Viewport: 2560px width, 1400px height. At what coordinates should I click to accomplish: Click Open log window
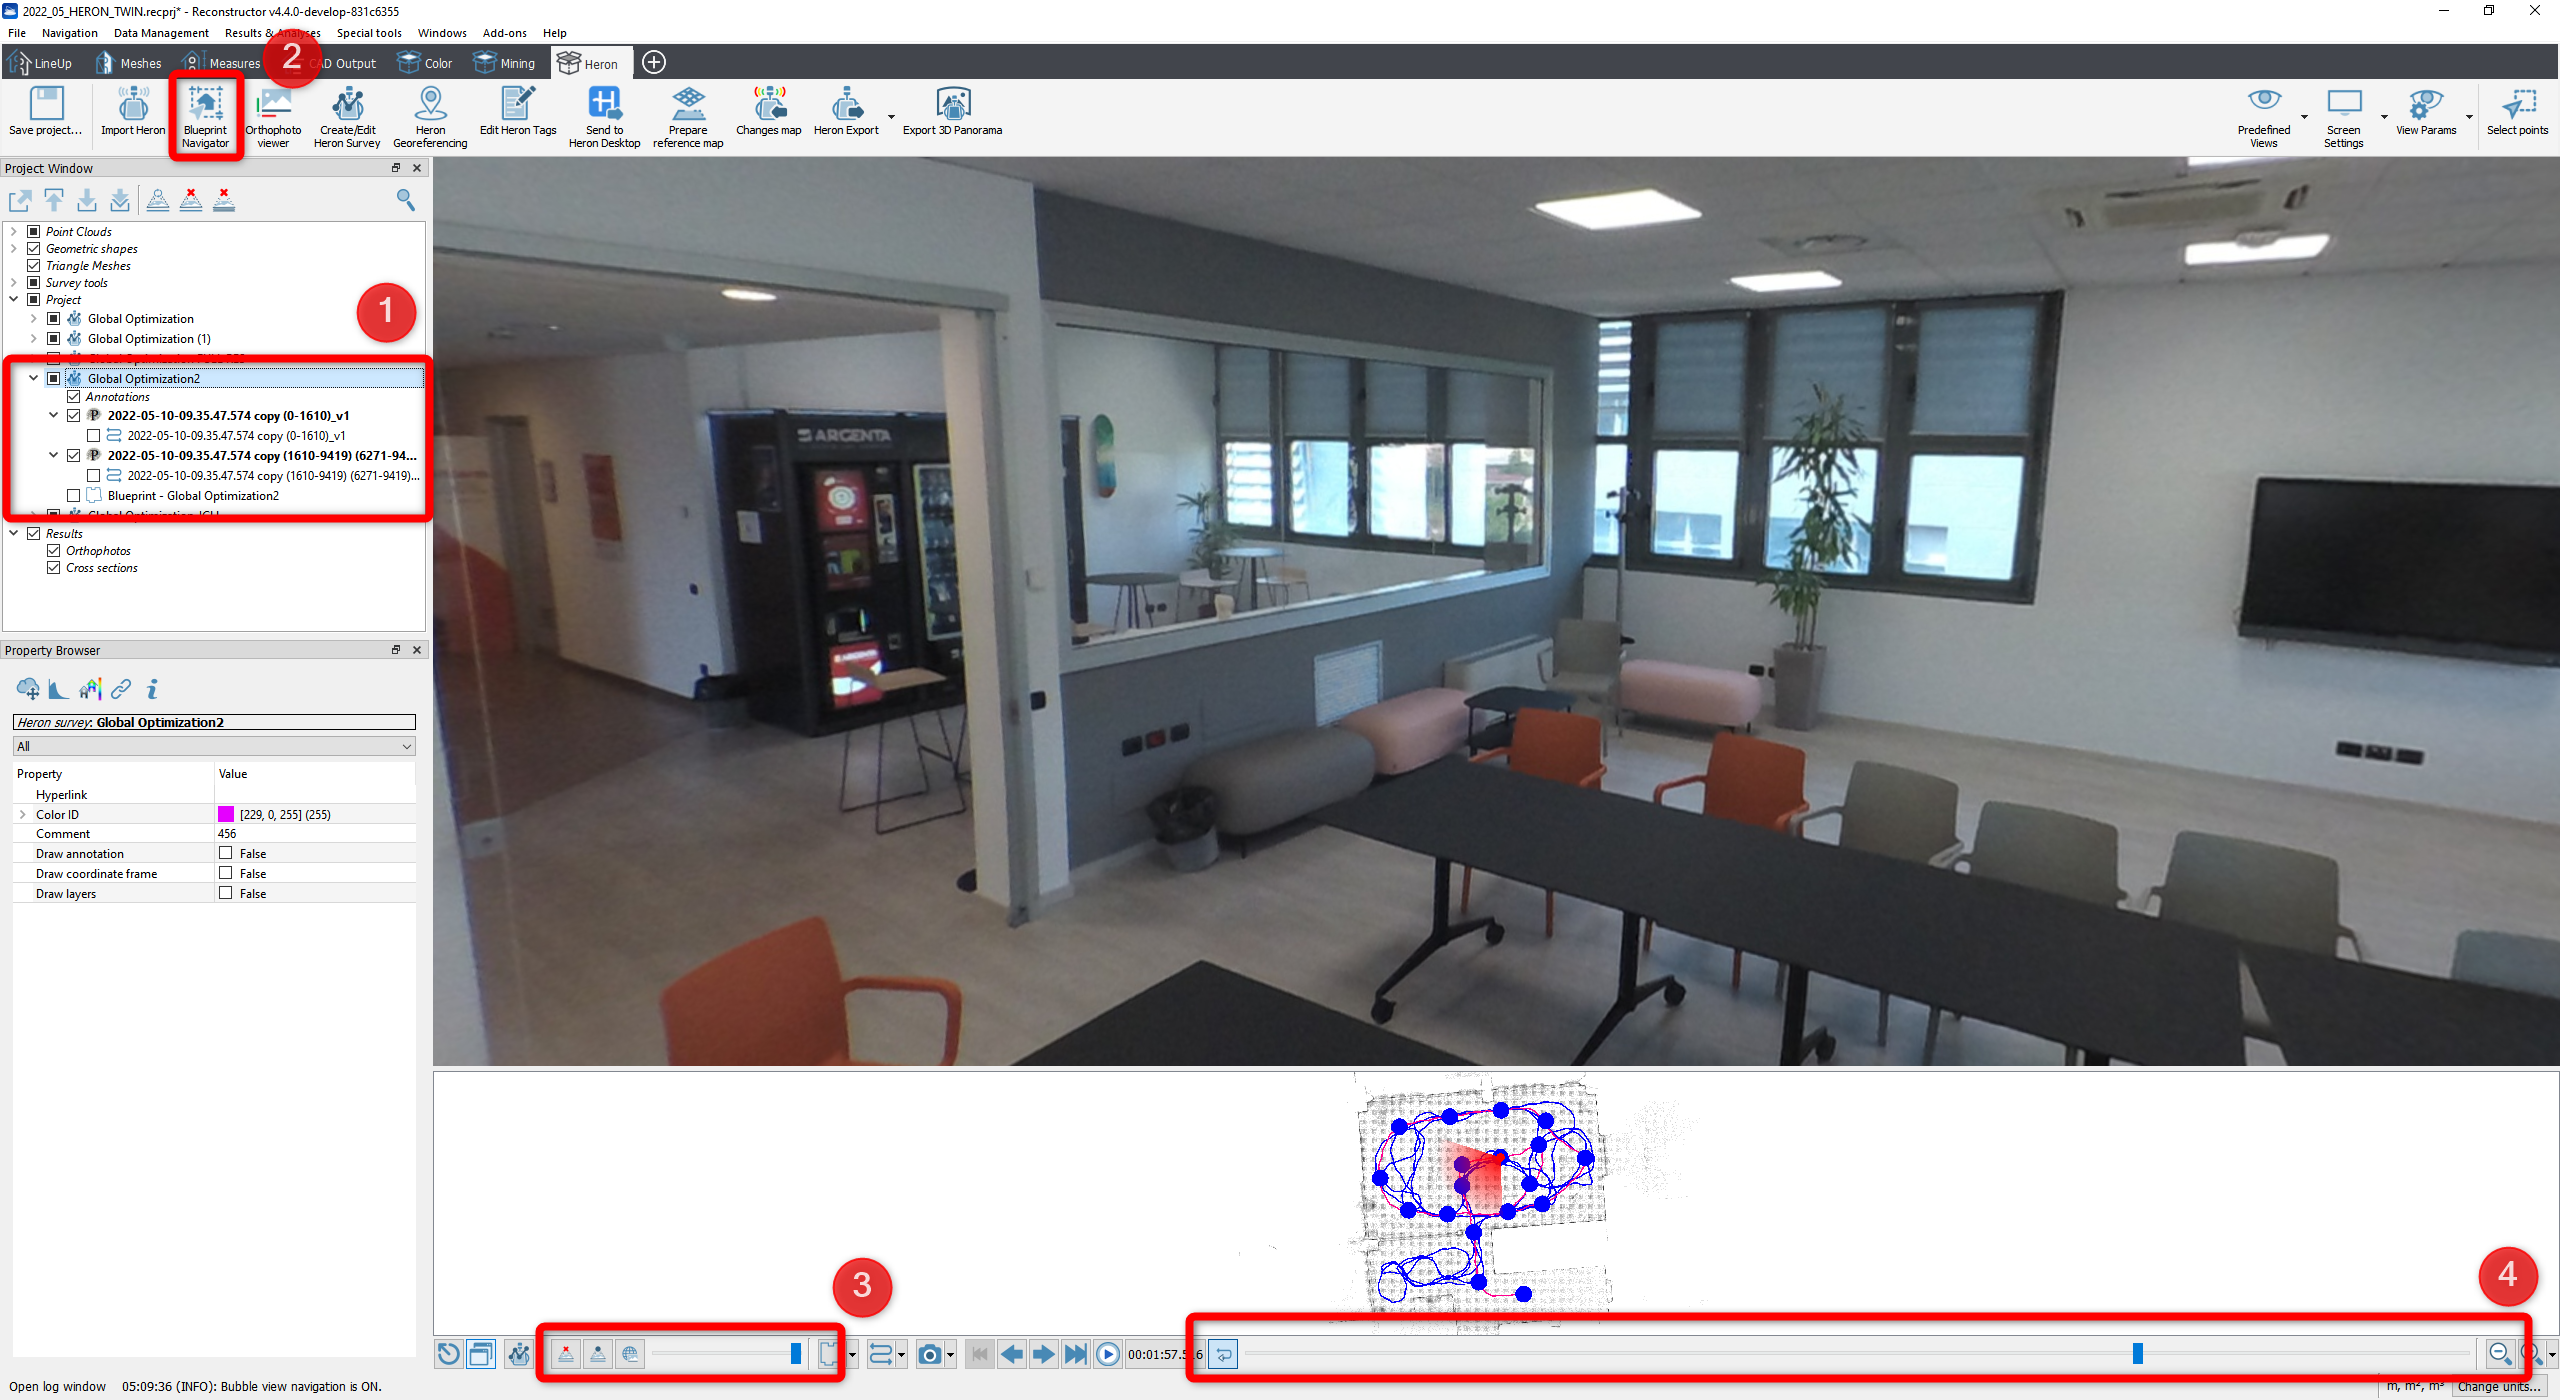coord(57,1386)
